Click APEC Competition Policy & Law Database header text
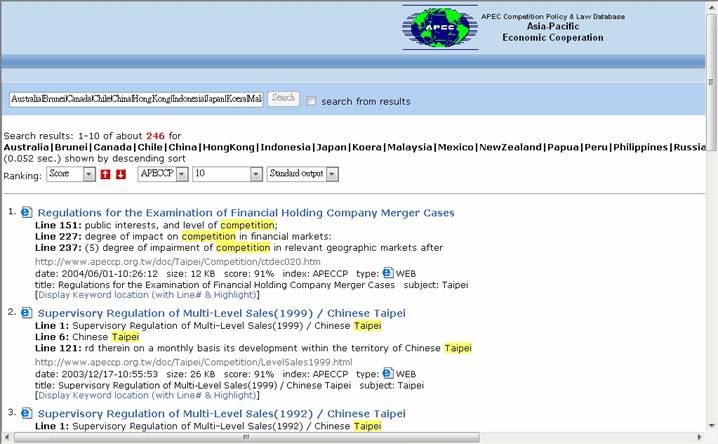Image resolution: width=718 pixels, height=444 pixels. point(553,16)
